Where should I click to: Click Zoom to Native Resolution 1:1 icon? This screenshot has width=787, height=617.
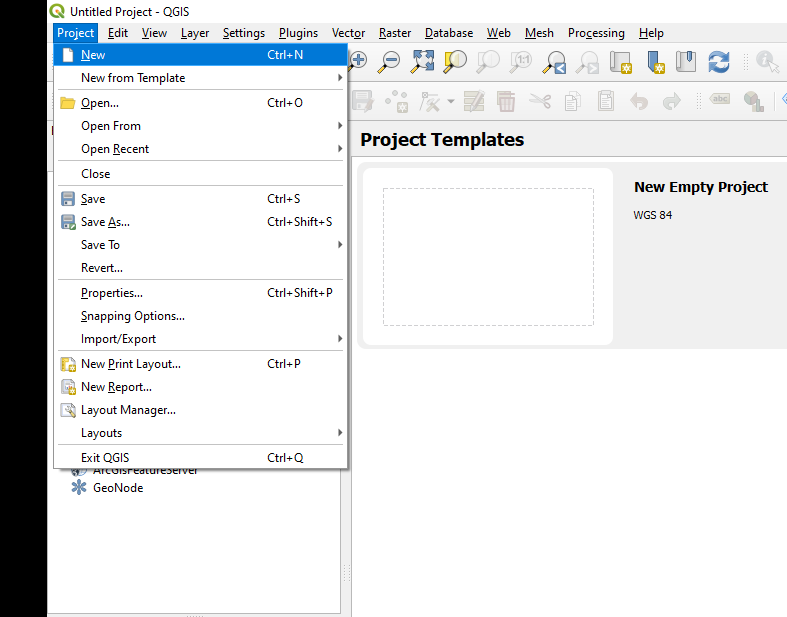point(521,61)
